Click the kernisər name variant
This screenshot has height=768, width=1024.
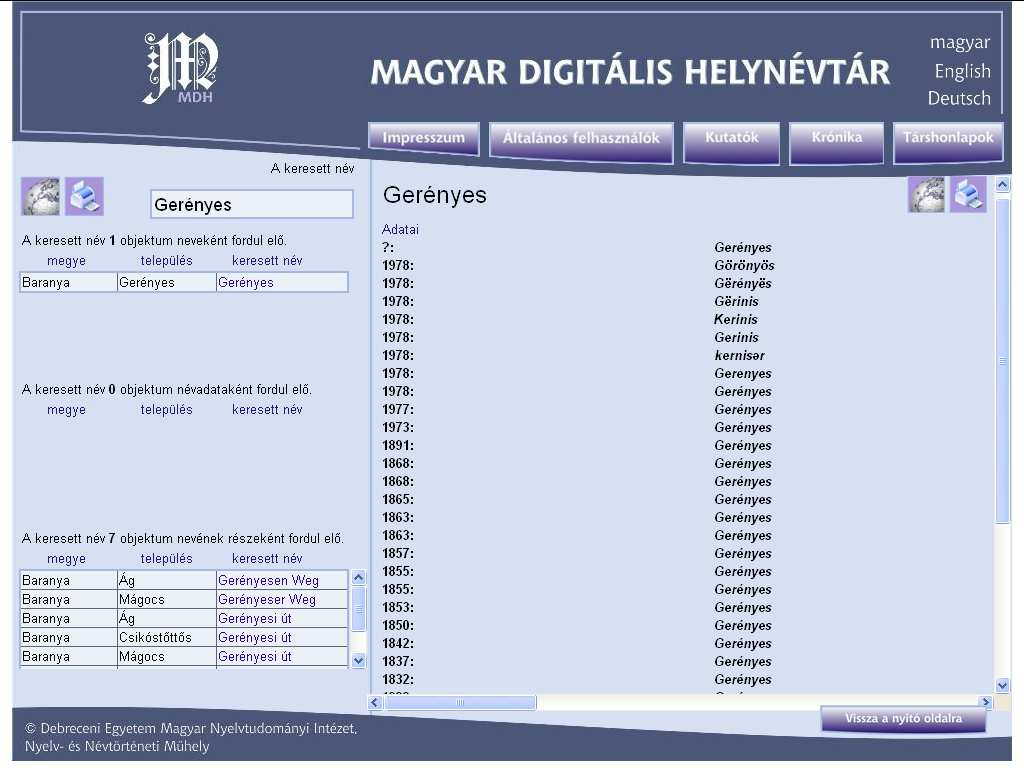coord(739,356)
